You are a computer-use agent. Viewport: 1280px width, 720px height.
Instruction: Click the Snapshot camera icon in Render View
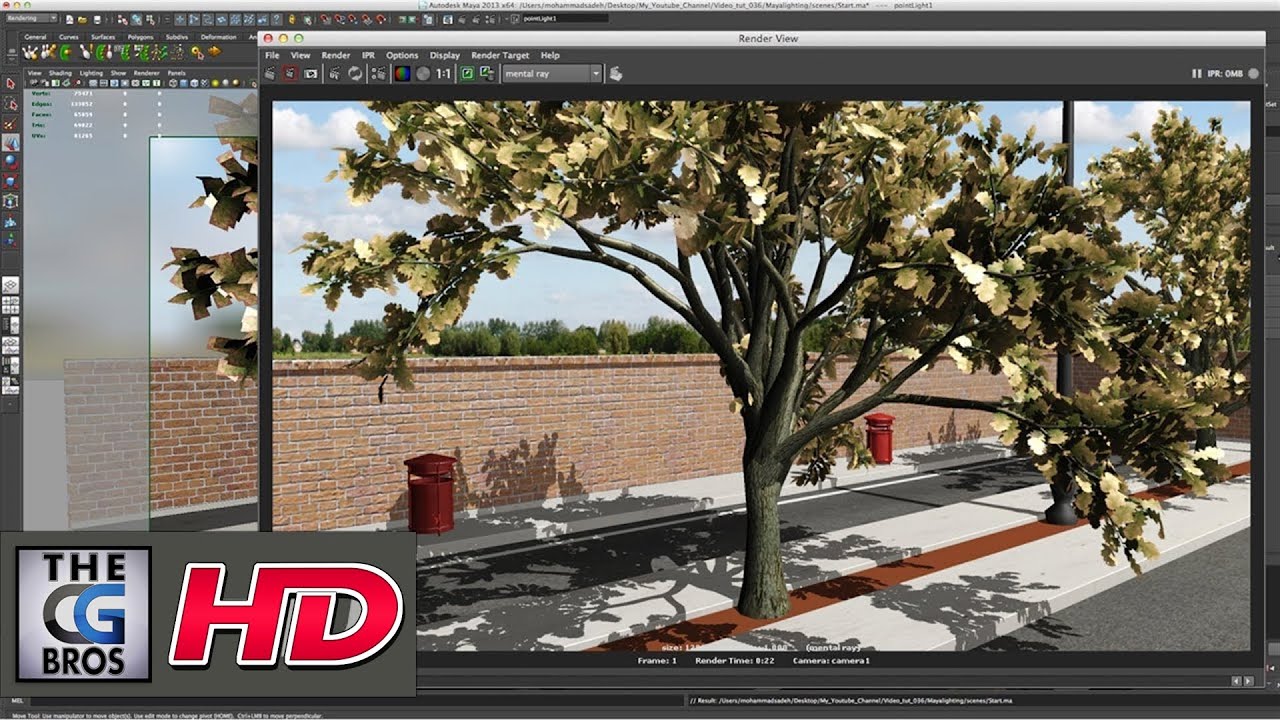[x=311, y=73]
